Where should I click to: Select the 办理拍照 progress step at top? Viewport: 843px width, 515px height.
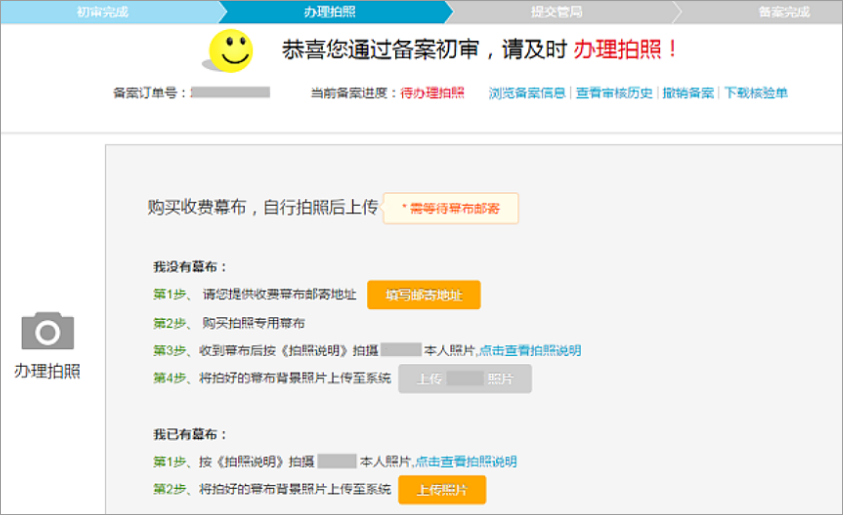pyautogui.click(x=329, y=11)
